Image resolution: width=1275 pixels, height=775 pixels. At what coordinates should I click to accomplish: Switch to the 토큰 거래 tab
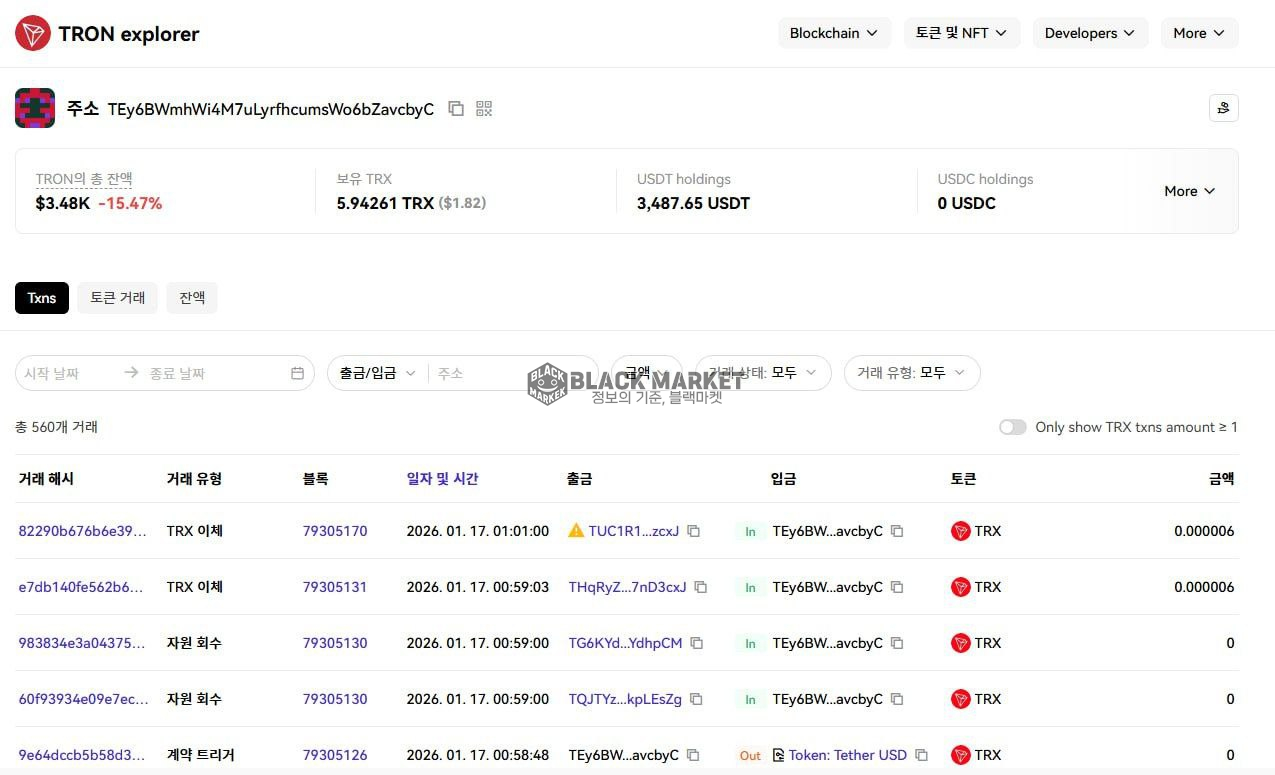click(117, 298)
